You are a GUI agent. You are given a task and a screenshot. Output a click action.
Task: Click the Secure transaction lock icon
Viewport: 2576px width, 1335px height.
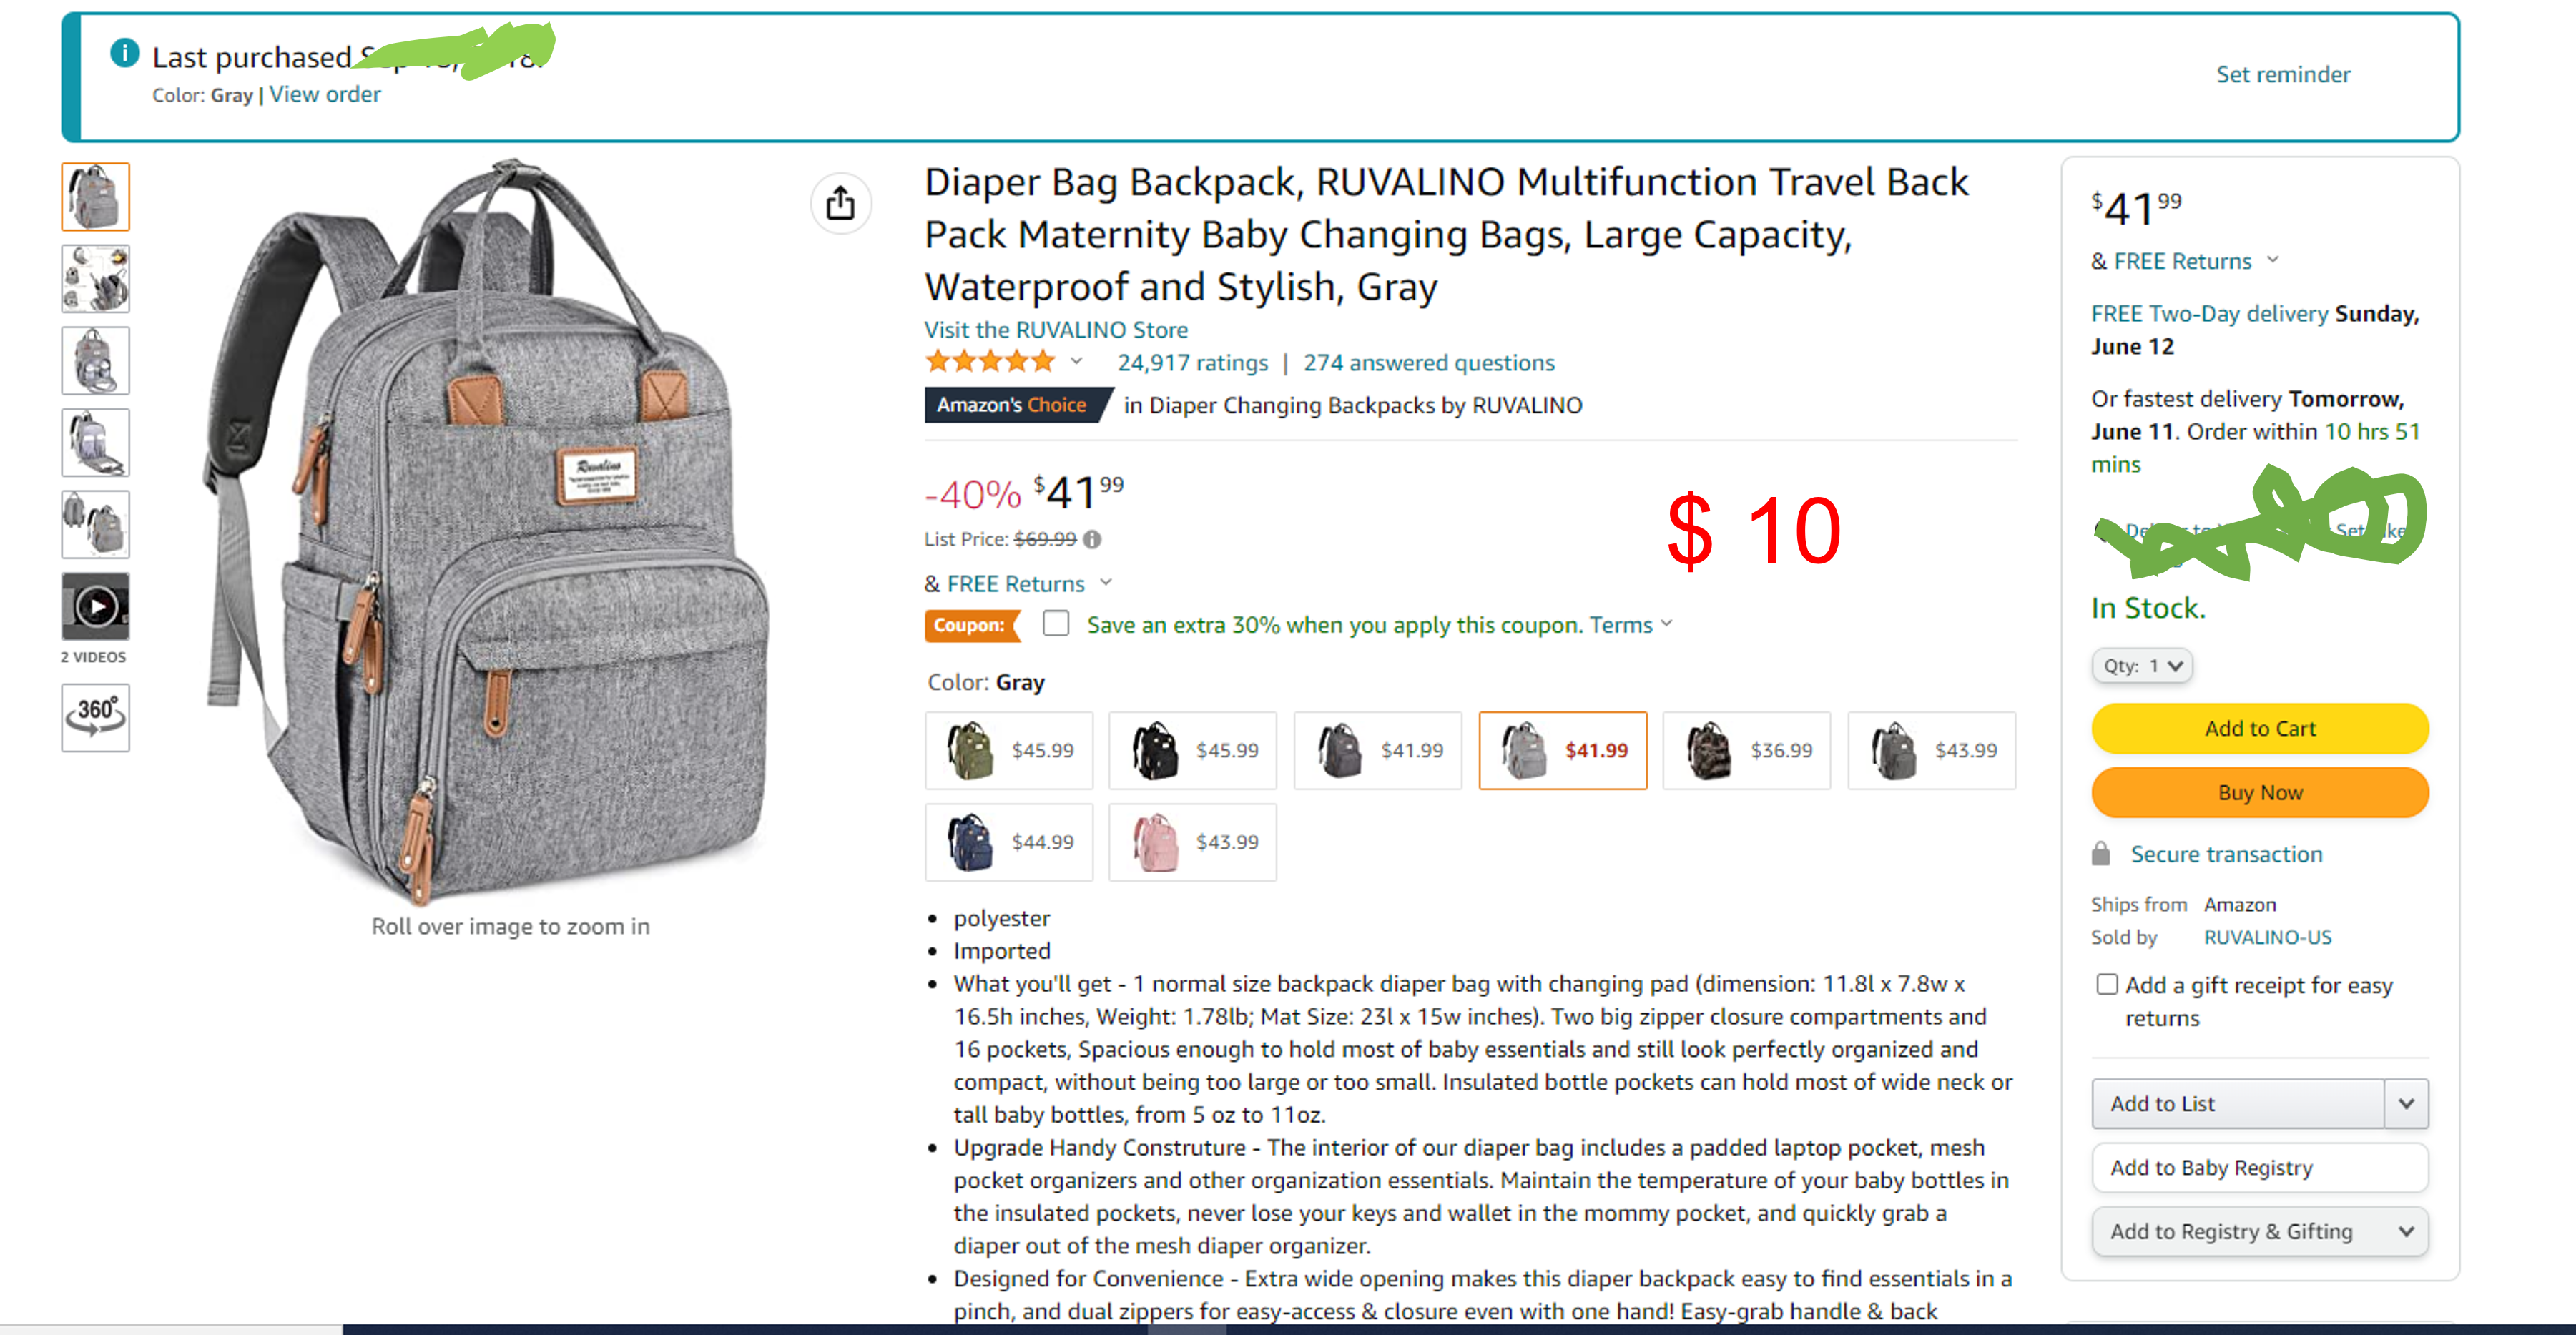coord(2101,854)
